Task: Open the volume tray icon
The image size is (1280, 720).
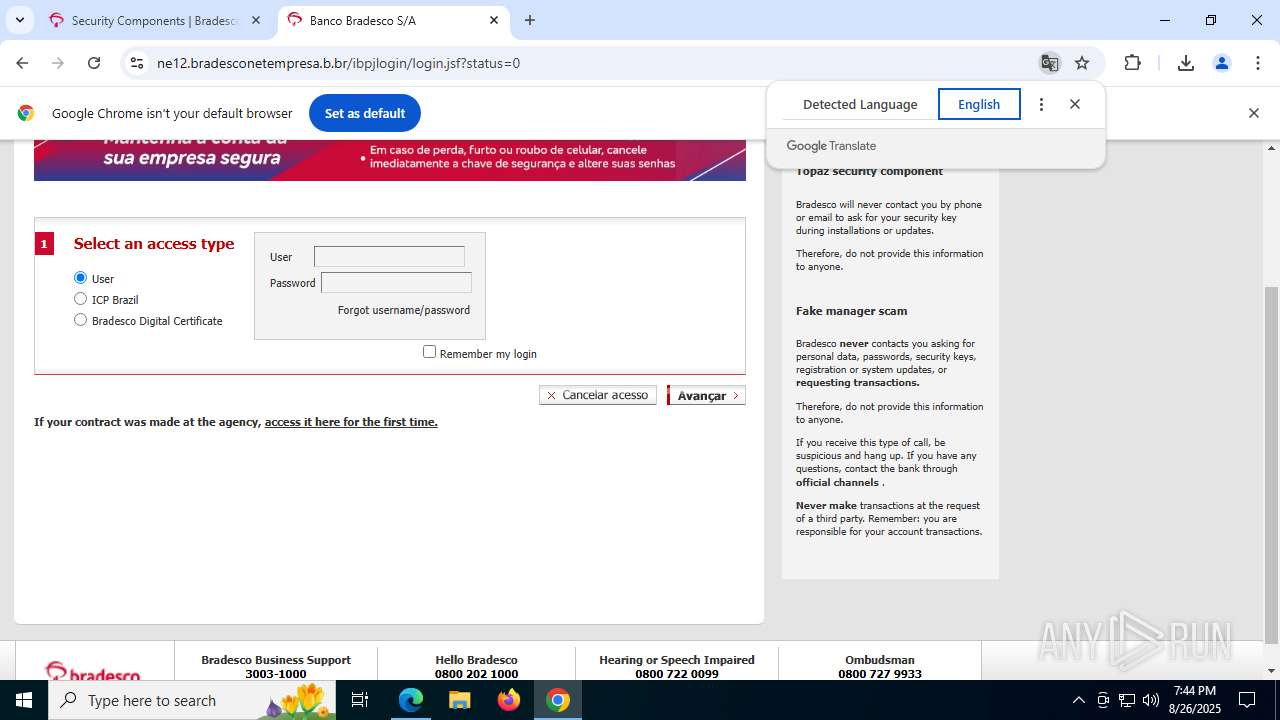Action: click(1151, 700)
